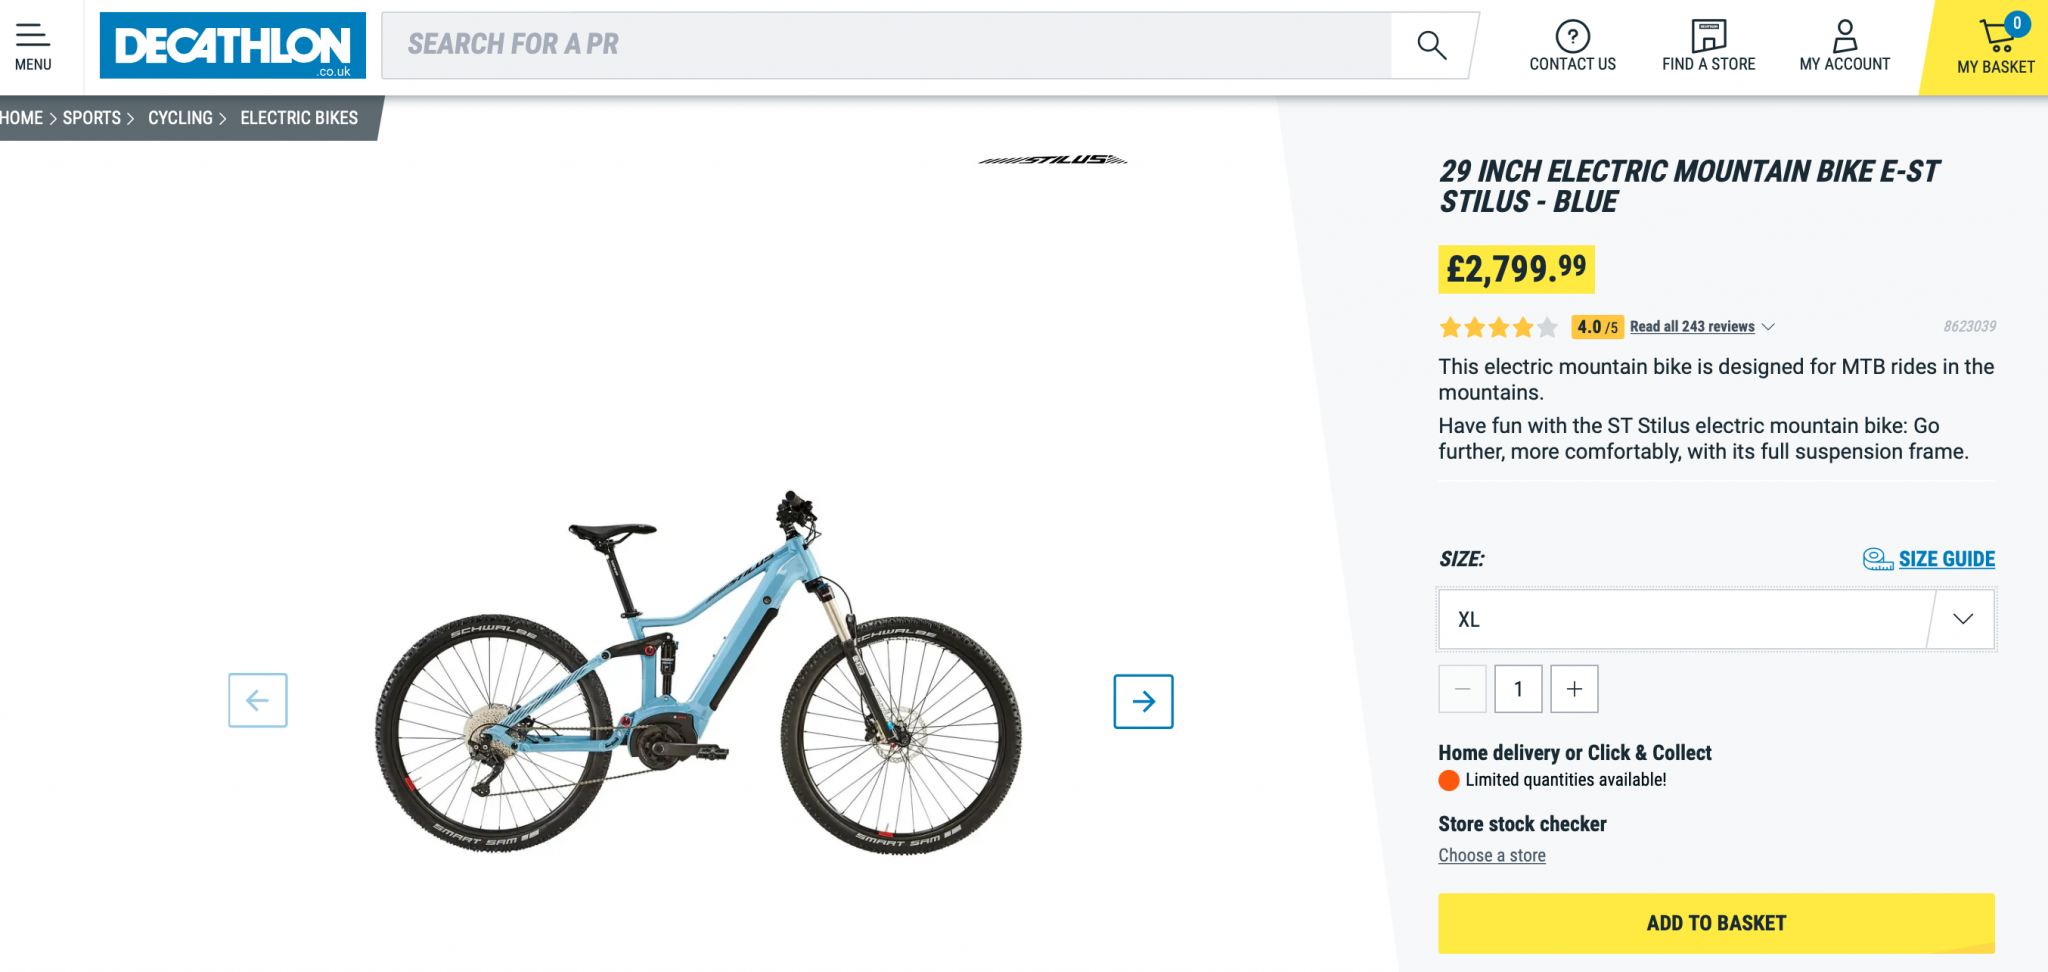Open My Account person icon
The image size is (2048, 972).
1844,35
